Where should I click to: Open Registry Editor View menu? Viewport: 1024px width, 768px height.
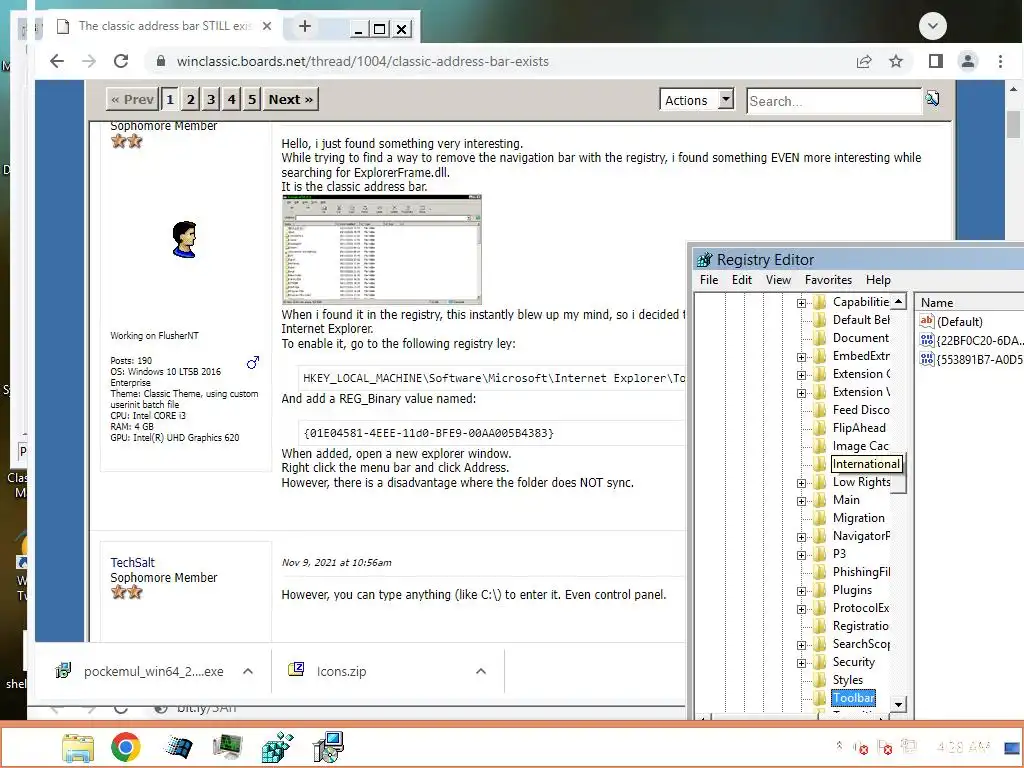(778, 280)
